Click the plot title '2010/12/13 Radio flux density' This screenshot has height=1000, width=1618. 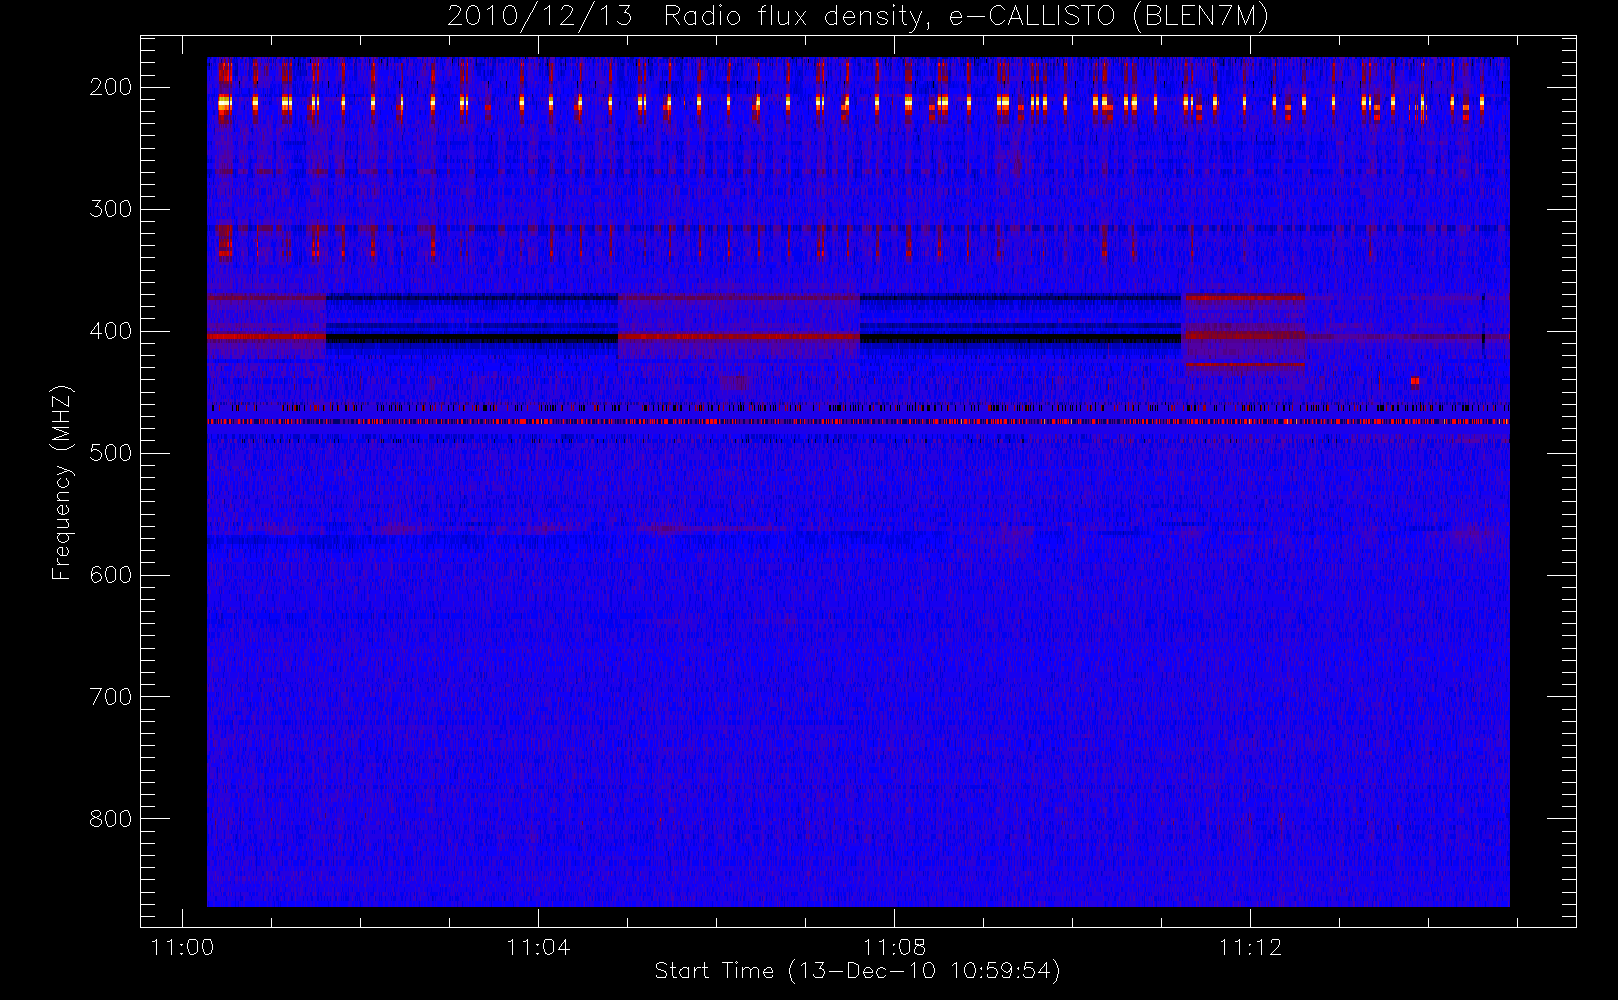point(857,17)
